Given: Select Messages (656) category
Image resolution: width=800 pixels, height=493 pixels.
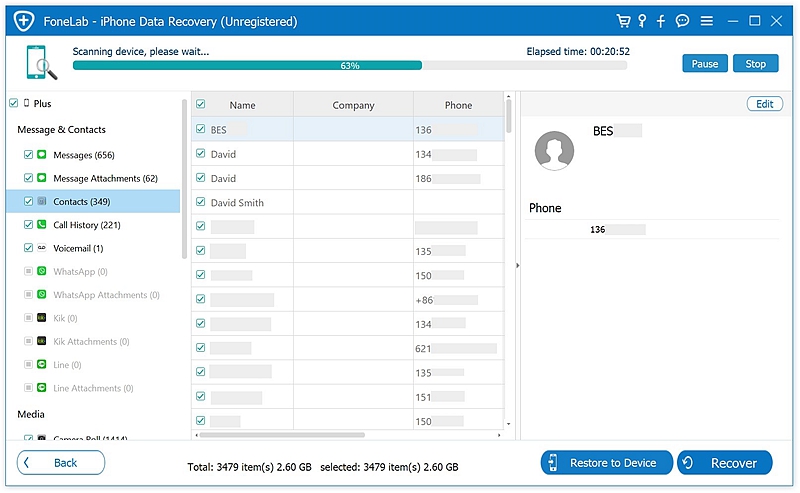Looking at the screenshot, I should pos(84,155).
